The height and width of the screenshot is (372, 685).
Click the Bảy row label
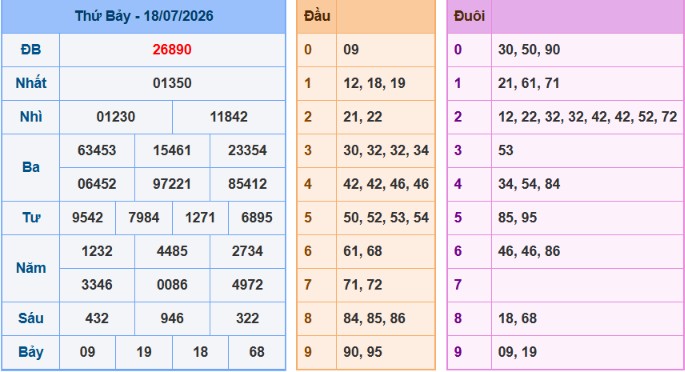31,352
